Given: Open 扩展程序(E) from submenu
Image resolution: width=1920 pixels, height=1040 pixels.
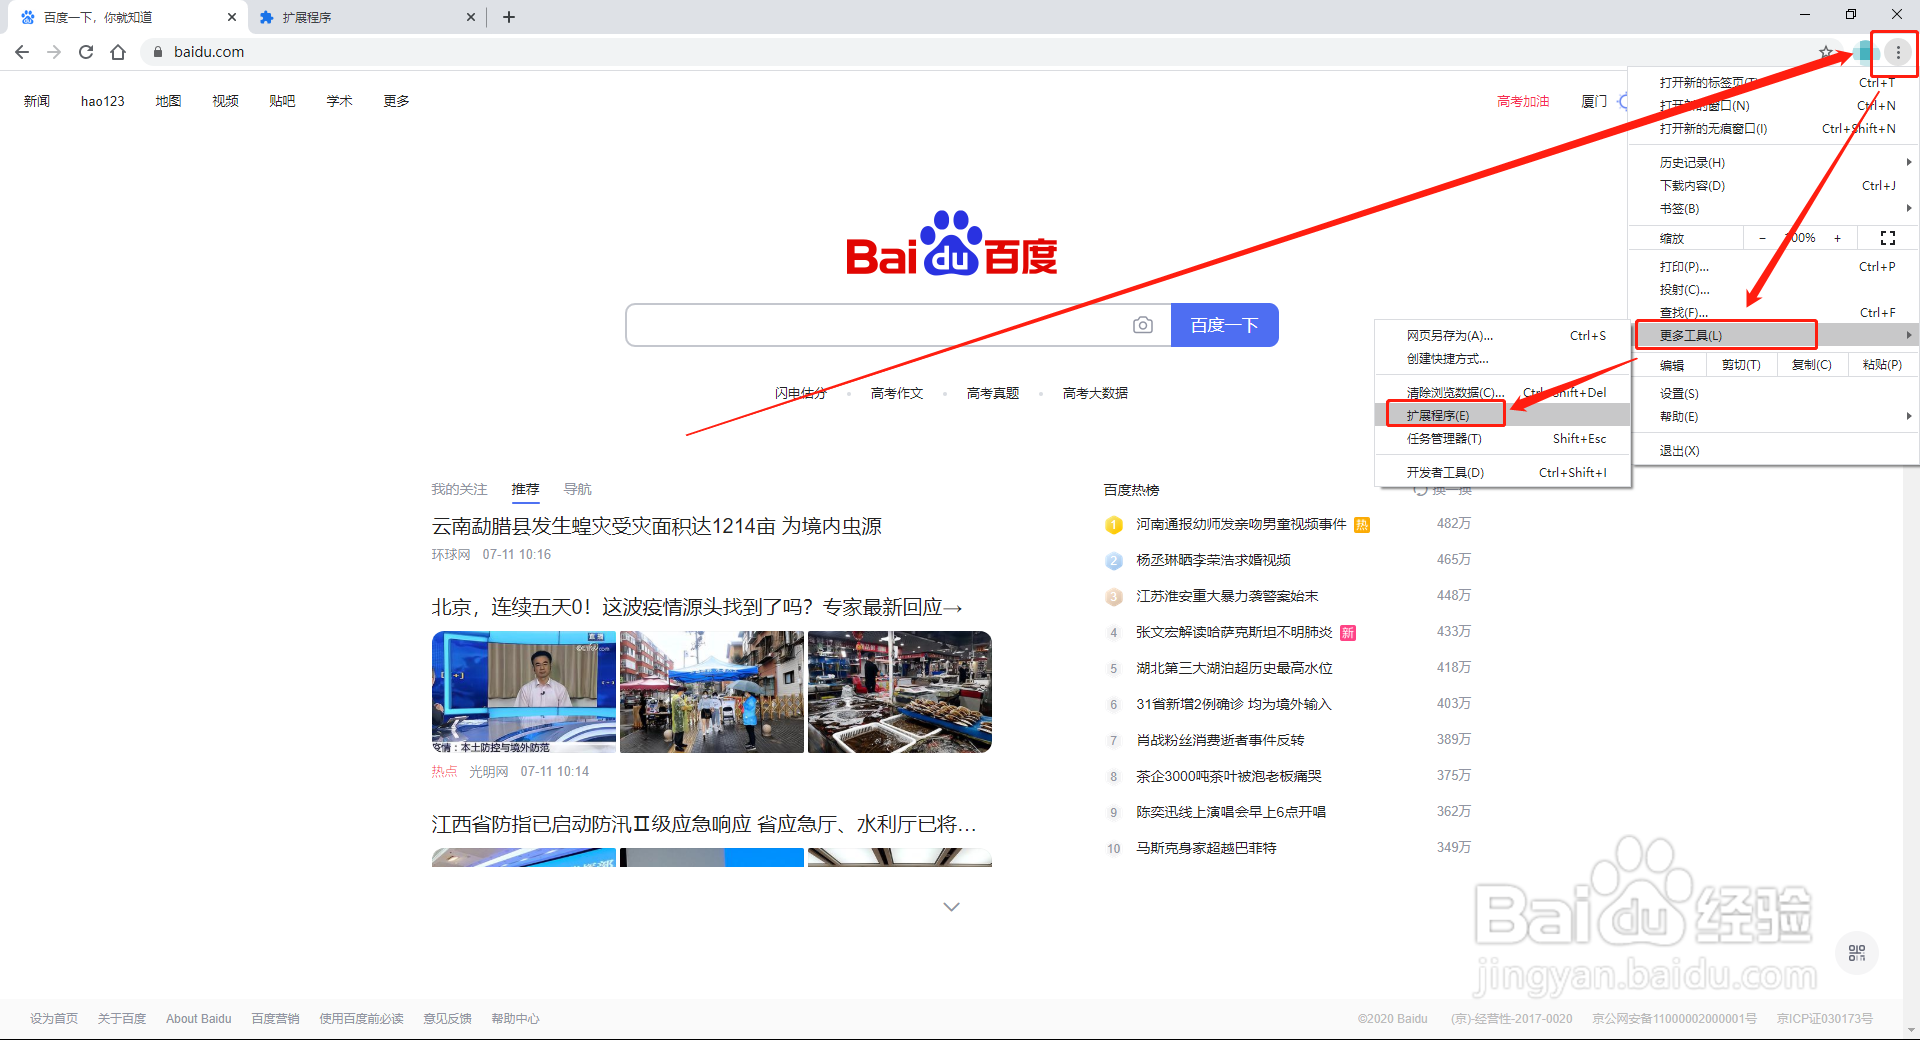Looking at the screenshot, I should [1503, 415].
